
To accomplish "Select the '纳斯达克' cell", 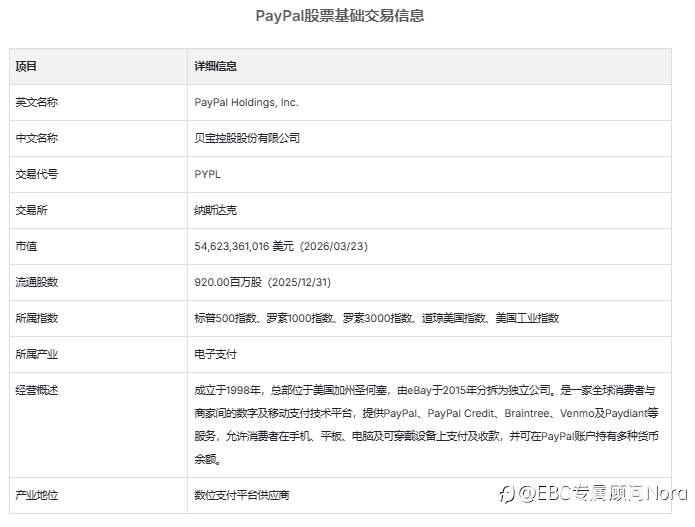I will 215,210.
